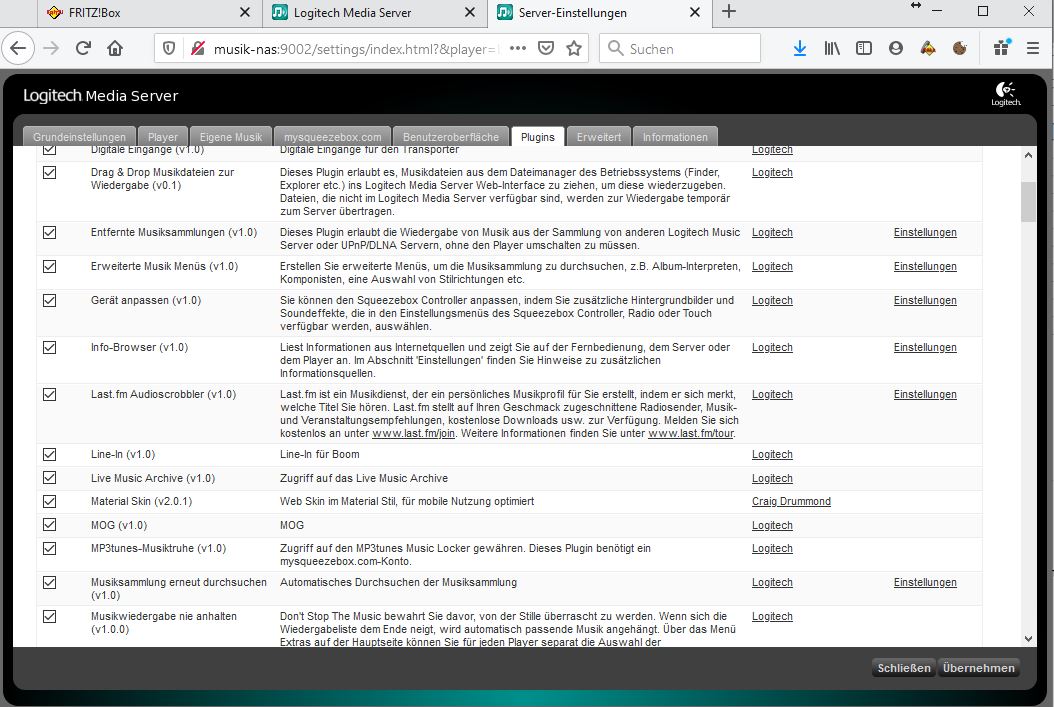This screenshot has width=1054, height=707.
Task: Open the mysqueezebox.com tab
Action: click(x=333, y=136)
